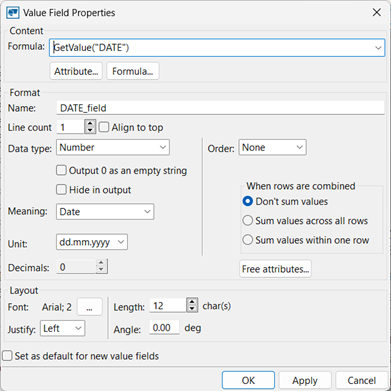This screenshot has width=391, height=392.
Task: Open the Order dropdown set to None
Action: [x=272, y=147]
